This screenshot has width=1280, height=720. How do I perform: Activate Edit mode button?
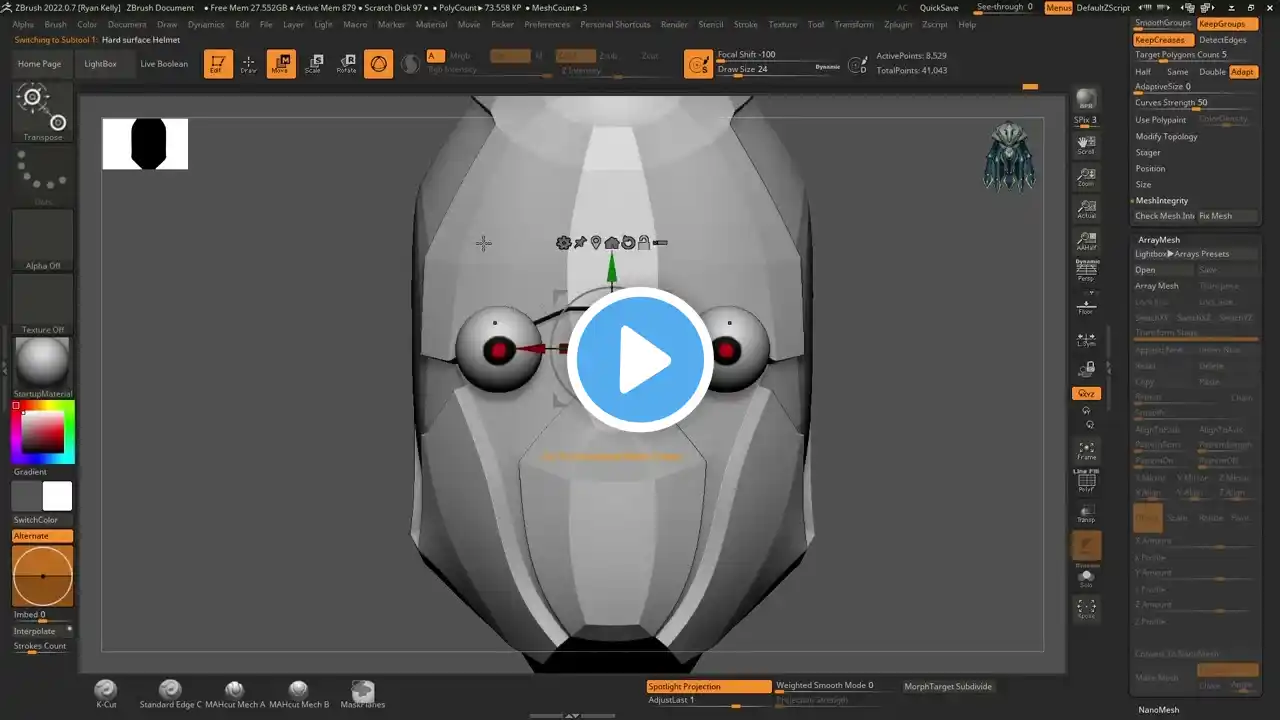pos(218,64)
